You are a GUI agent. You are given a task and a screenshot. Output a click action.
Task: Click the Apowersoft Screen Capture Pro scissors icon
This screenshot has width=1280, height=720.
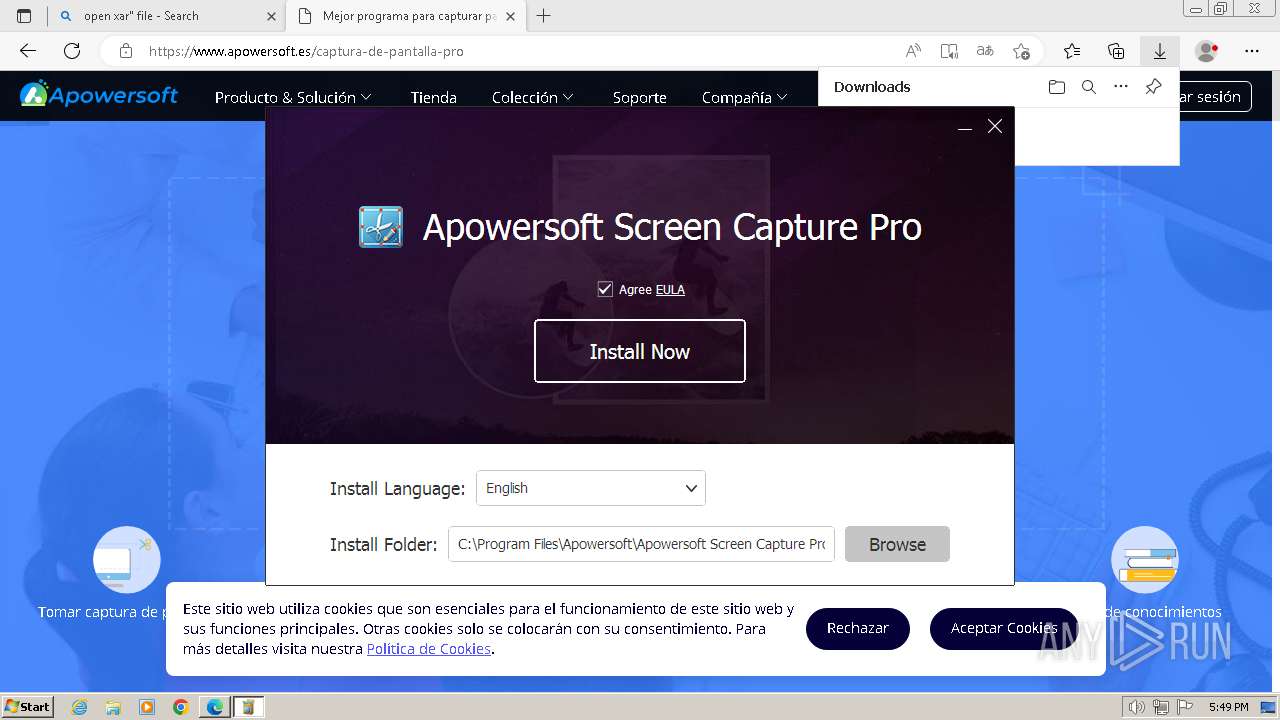click(x=381, y=227)
